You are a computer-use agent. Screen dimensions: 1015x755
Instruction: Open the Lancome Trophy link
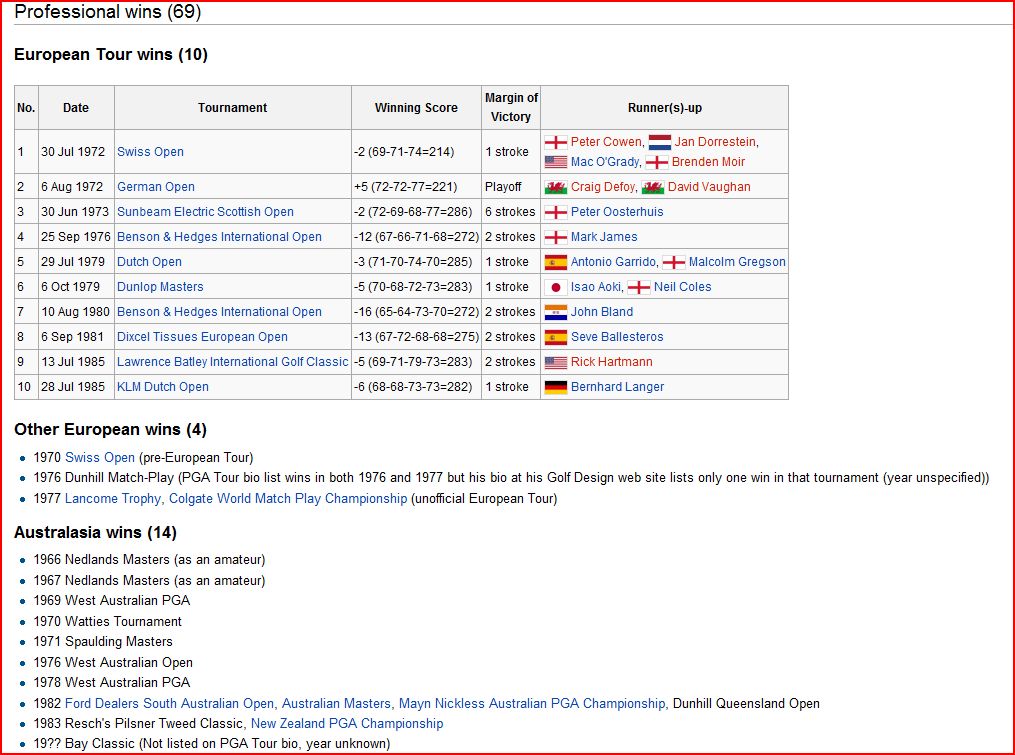click(113, 499)
